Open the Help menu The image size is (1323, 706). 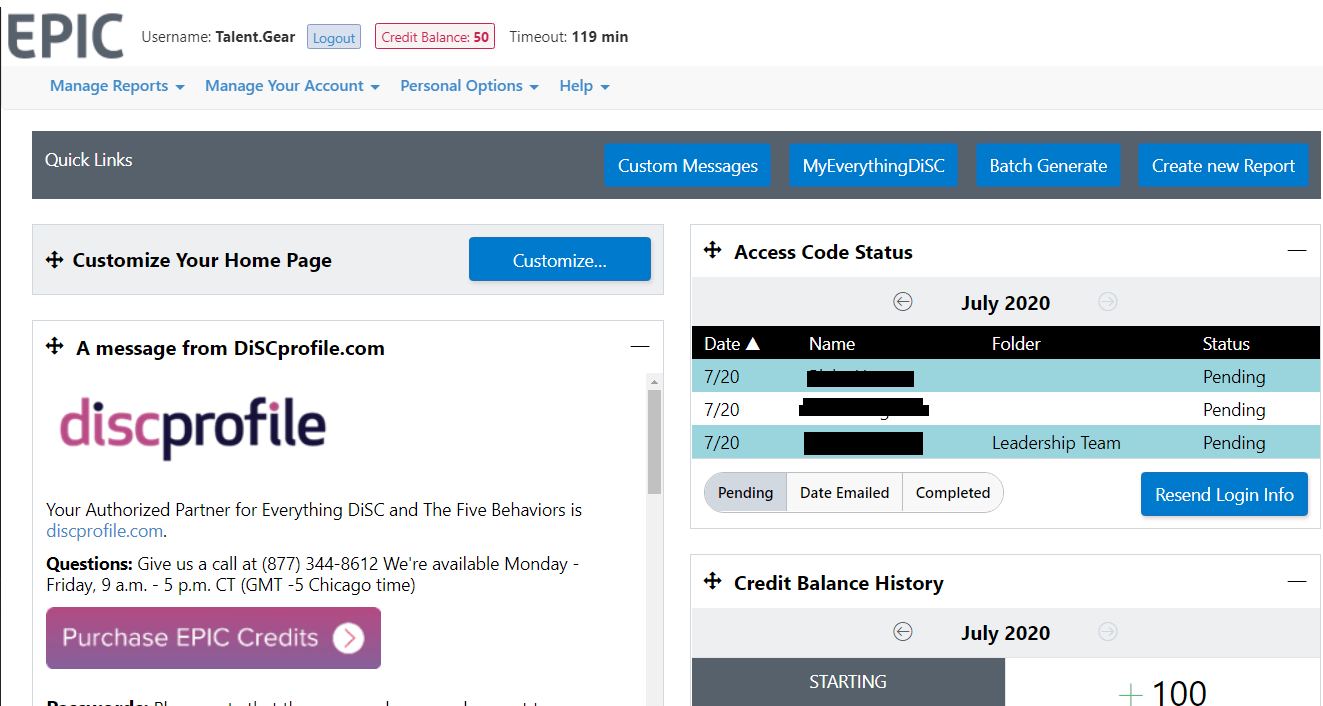pyautogui.click(x=584, y=86)
